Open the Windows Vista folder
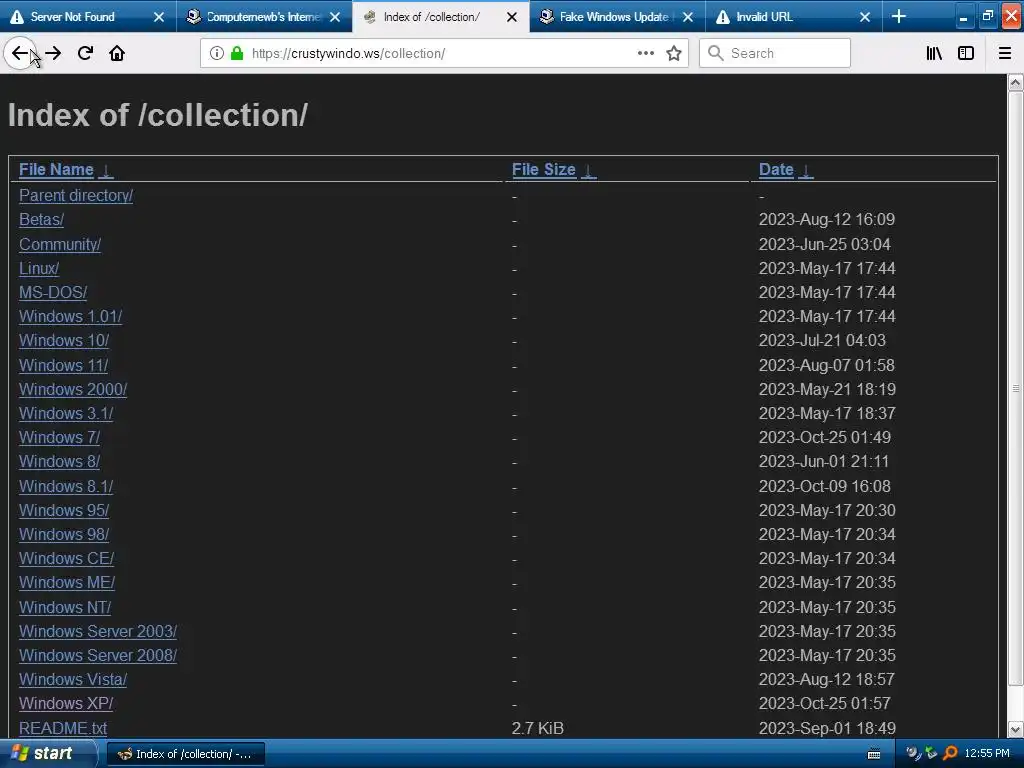Viewport: 1024px width, 768px height. coord(73,680)
